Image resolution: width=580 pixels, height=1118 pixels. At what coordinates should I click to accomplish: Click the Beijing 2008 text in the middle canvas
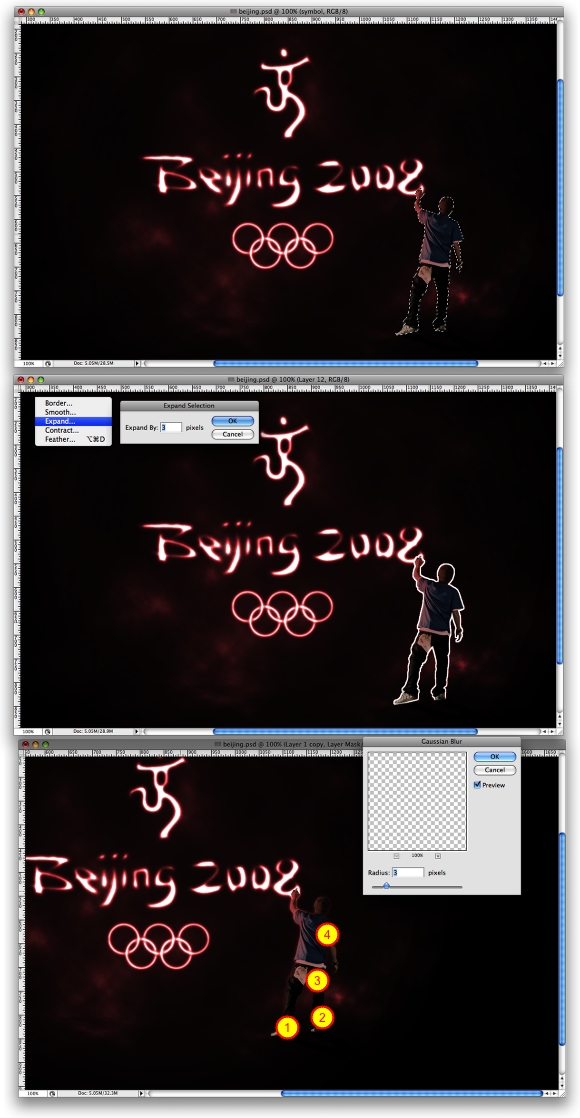tap(283, 550)
